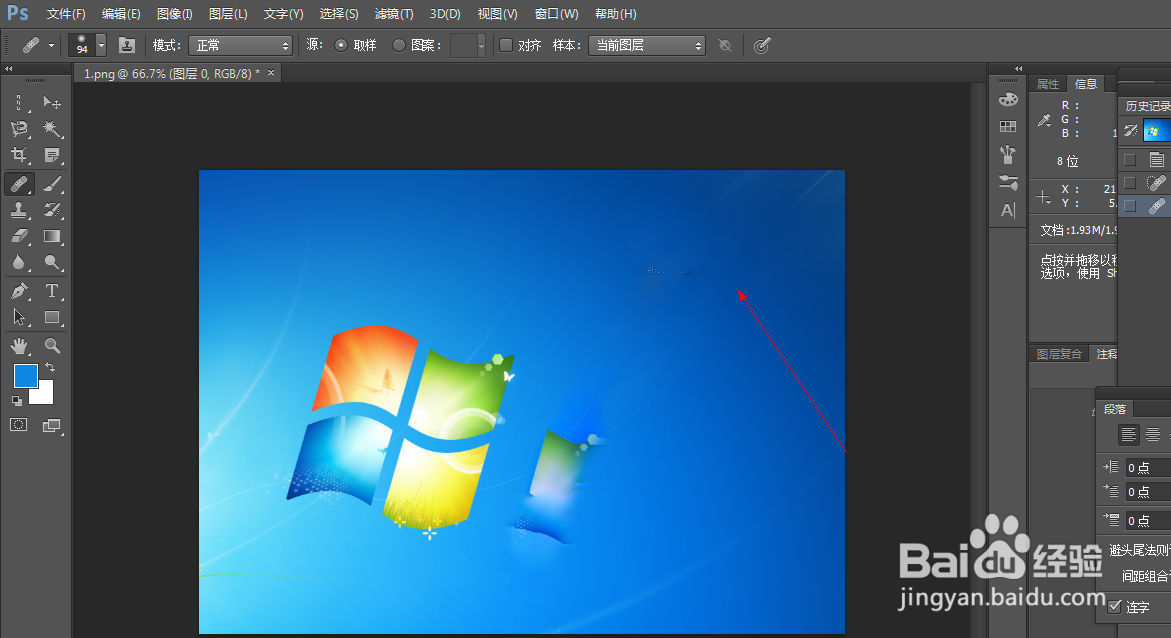Screen dimensions: 1171x638
Task: Select center align text in Paragraph panel
Action: [x=1153, y=434]
